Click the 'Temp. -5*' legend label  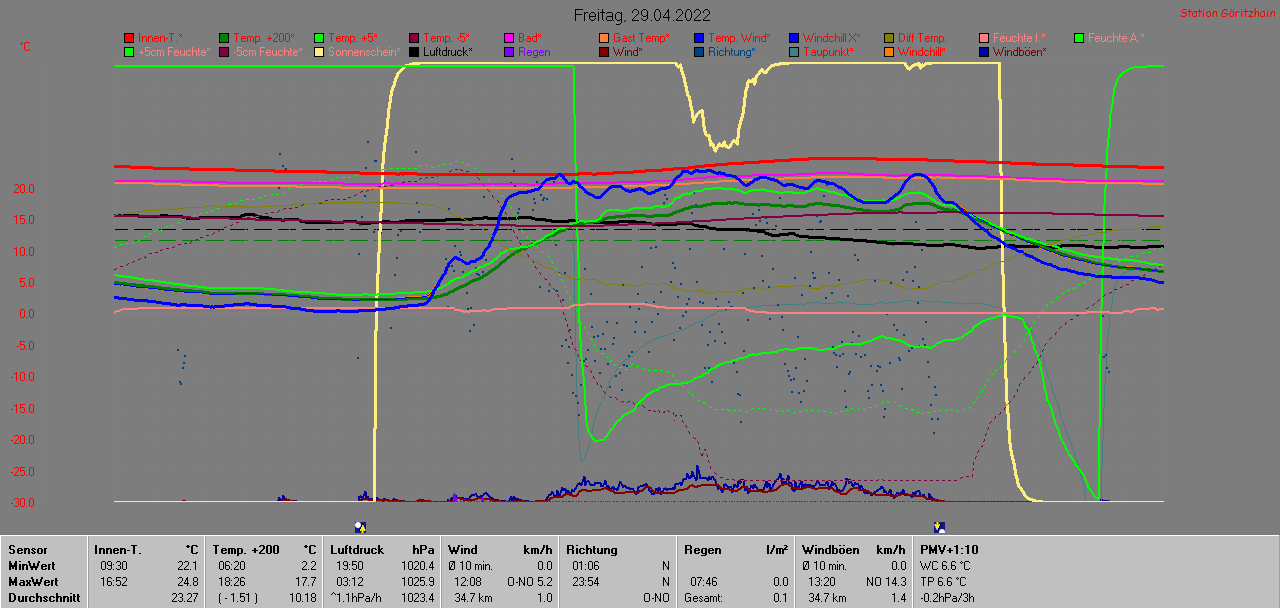pos(447,38)
